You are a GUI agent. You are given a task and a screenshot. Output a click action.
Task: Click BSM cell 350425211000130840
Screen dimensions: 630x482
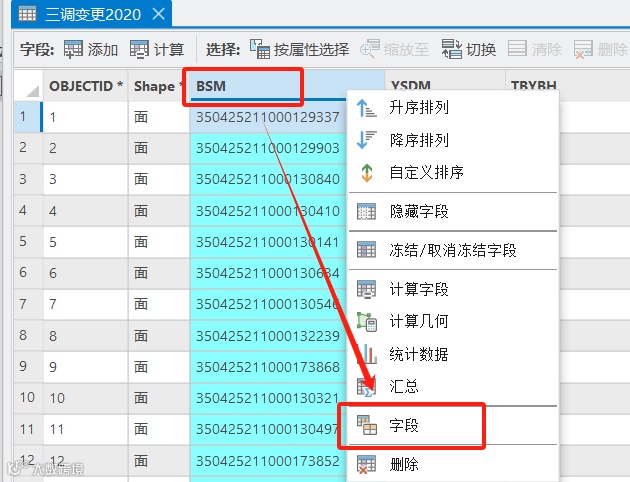pyautogui.click(x=268, y=179)
